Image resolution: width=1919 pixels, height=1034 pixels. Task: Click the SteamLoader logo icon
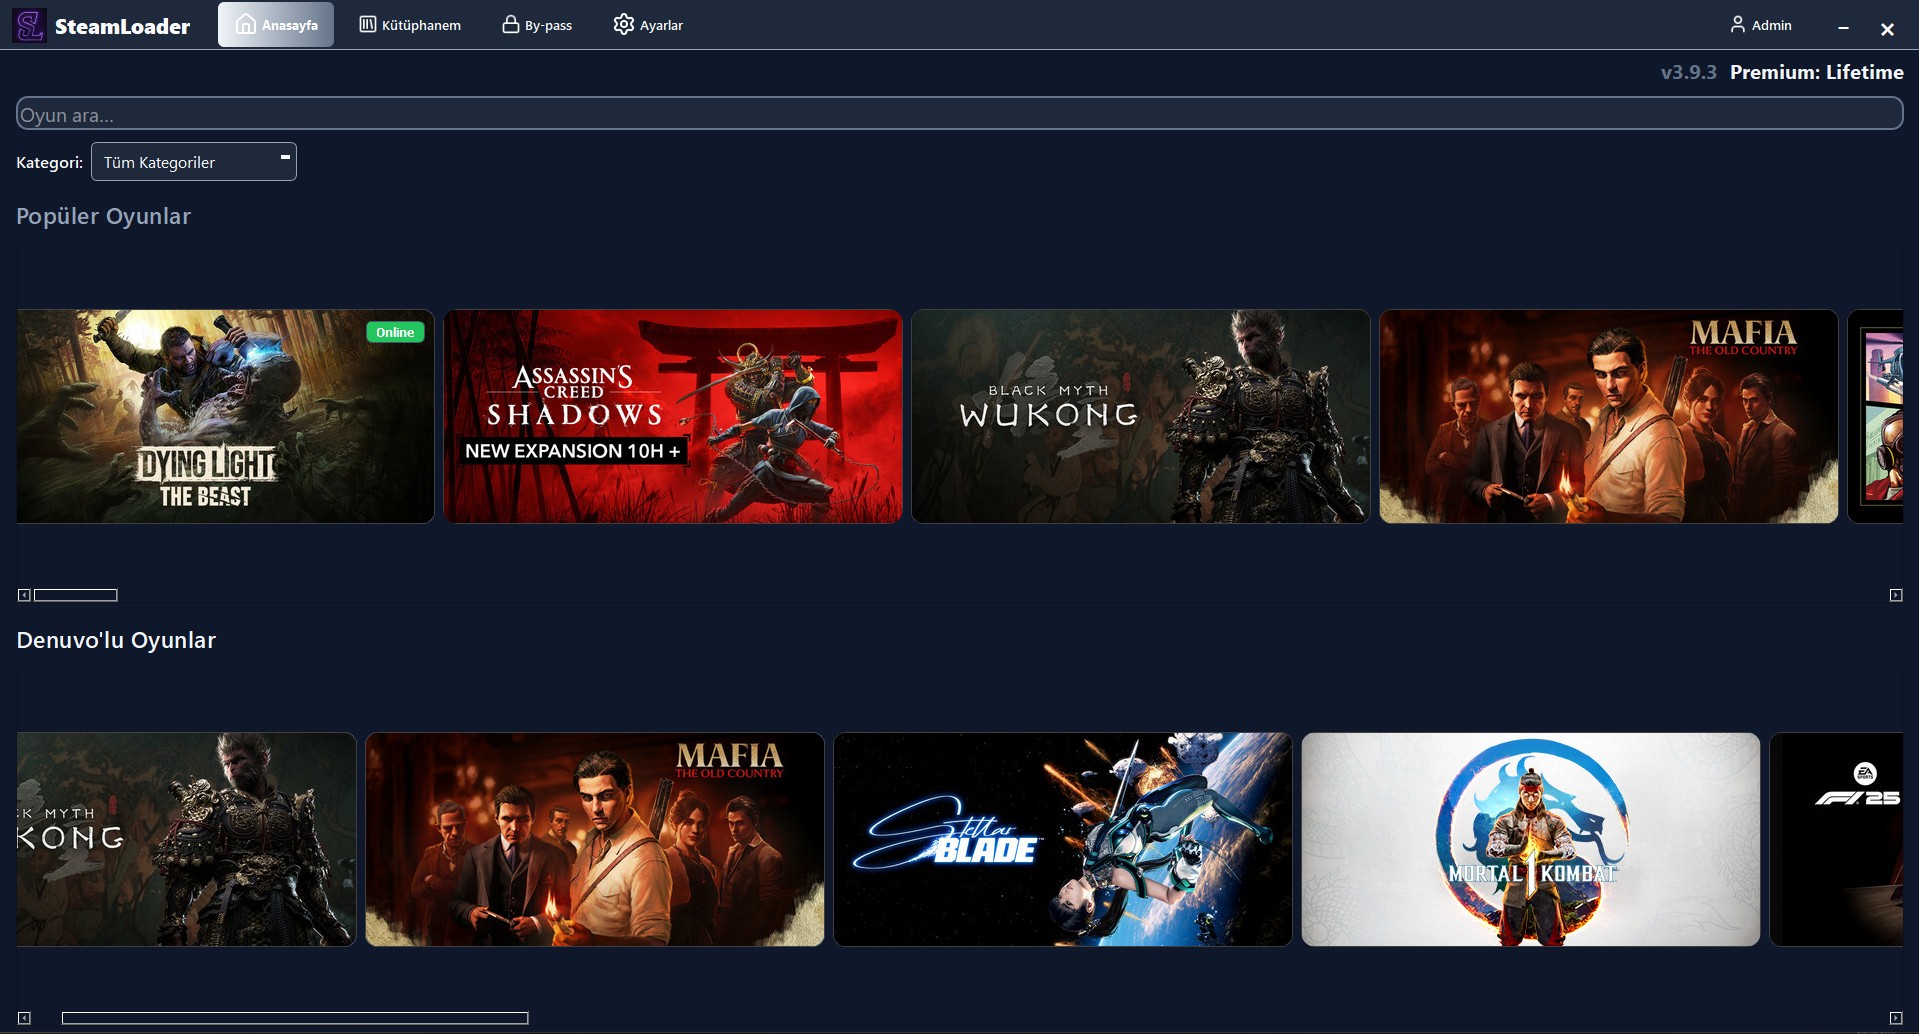[x=29, y=25]
